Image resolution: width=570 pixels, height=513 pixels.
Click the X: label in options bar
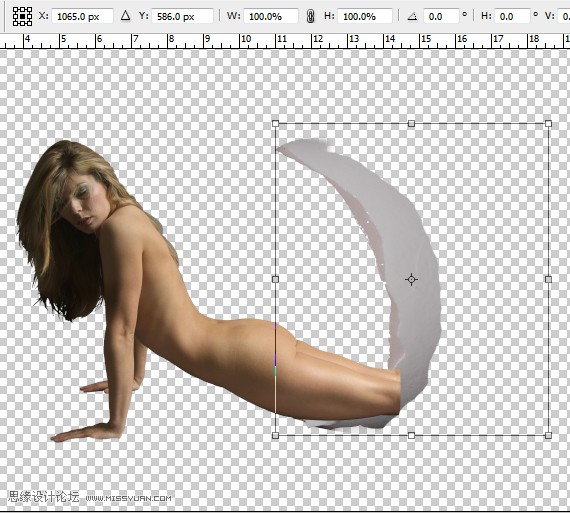coord(43,16)
